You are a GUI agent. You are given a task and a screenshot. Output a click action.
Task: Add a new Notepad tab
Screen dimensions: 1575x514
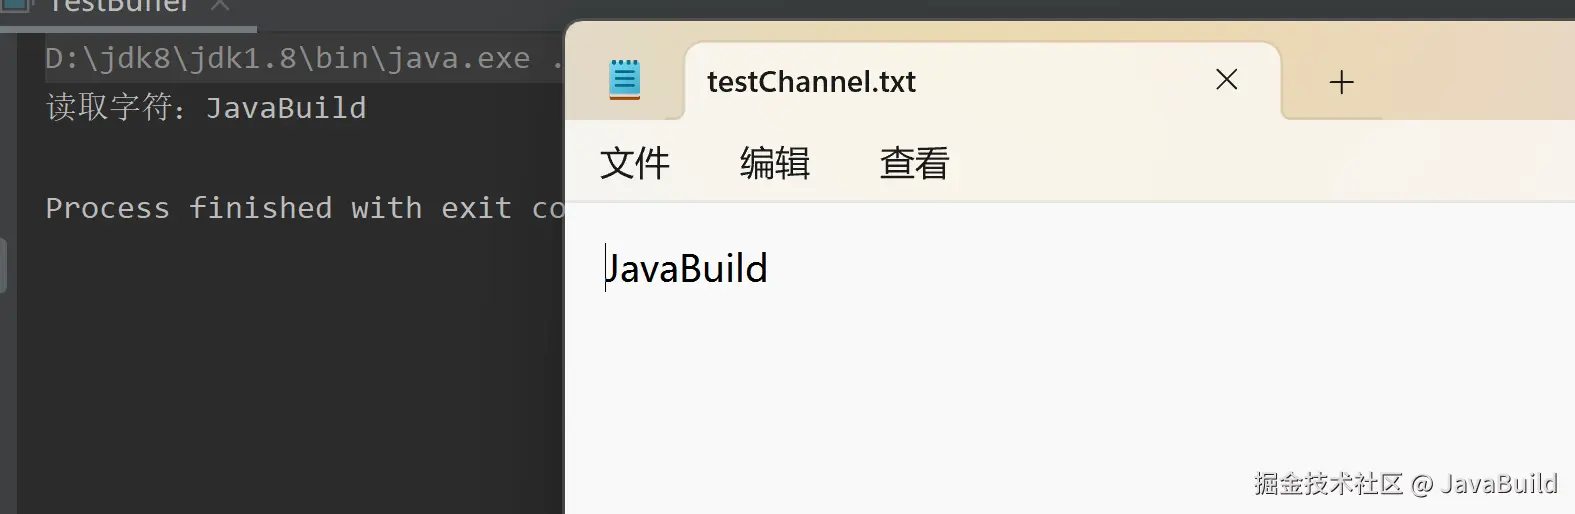(1341, 82)
